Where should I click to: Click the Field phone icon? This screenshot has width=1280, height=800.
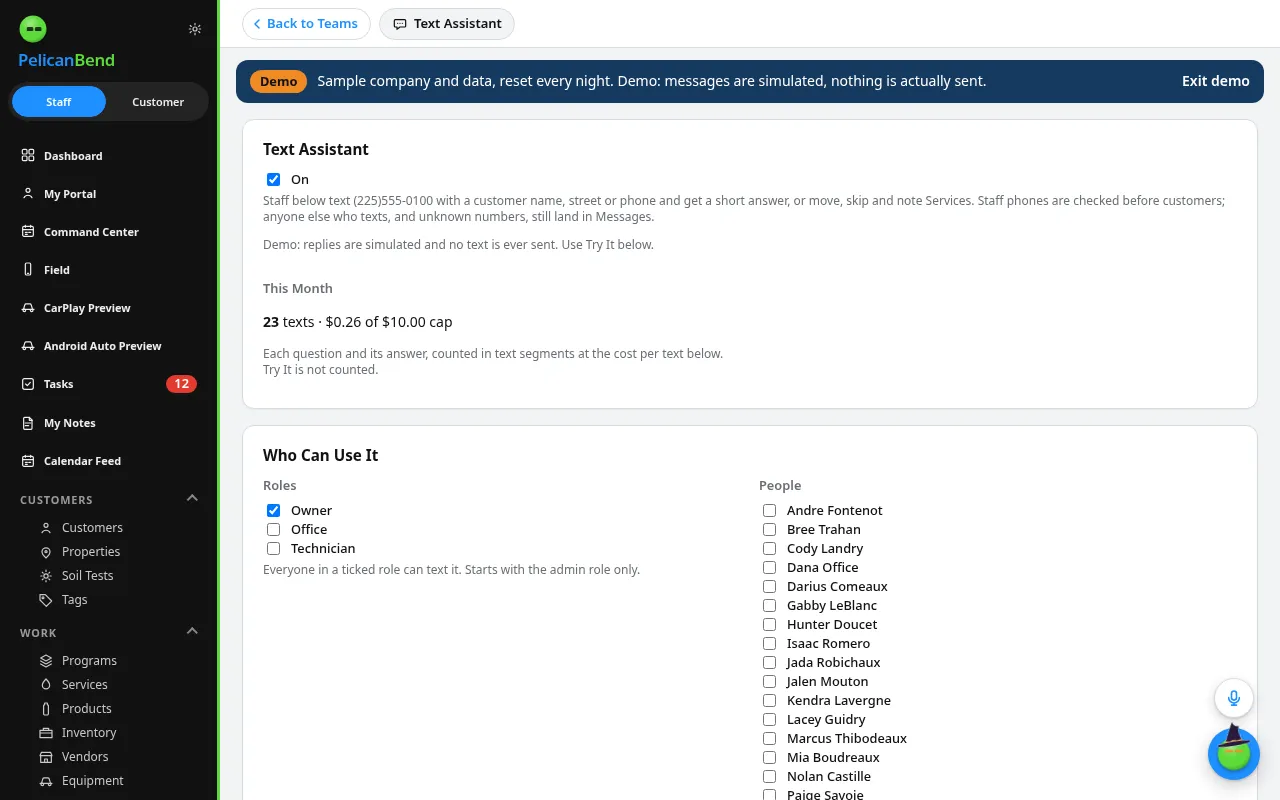28,270
